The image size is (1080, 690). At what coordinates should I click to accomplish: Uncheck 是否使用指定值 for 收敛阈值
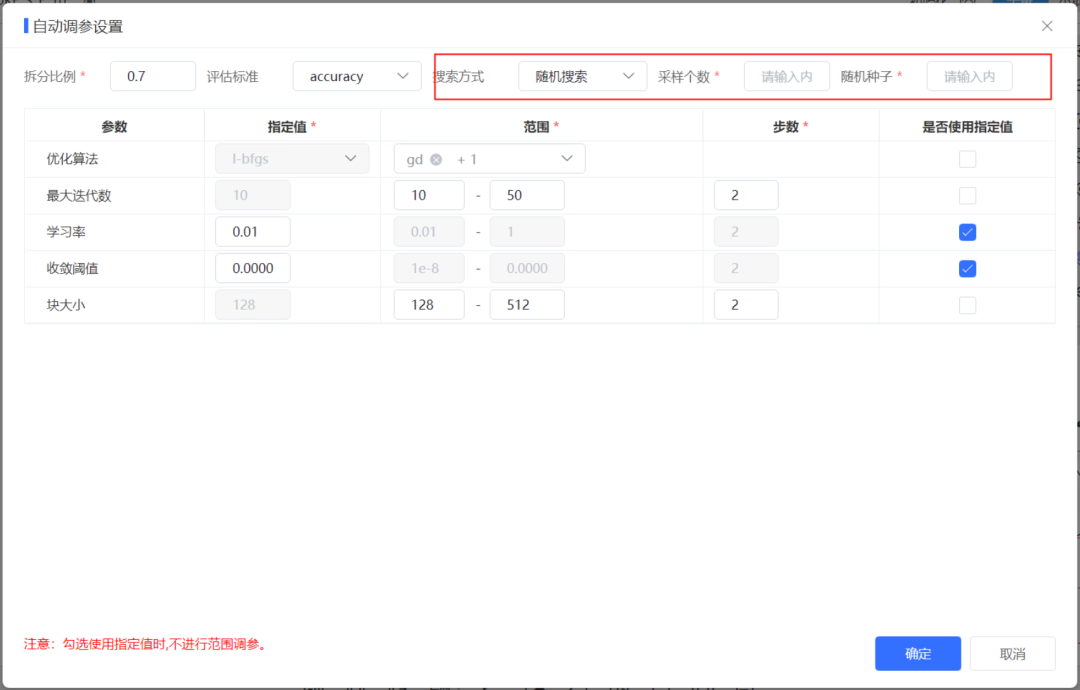click(x=967, y=268)
